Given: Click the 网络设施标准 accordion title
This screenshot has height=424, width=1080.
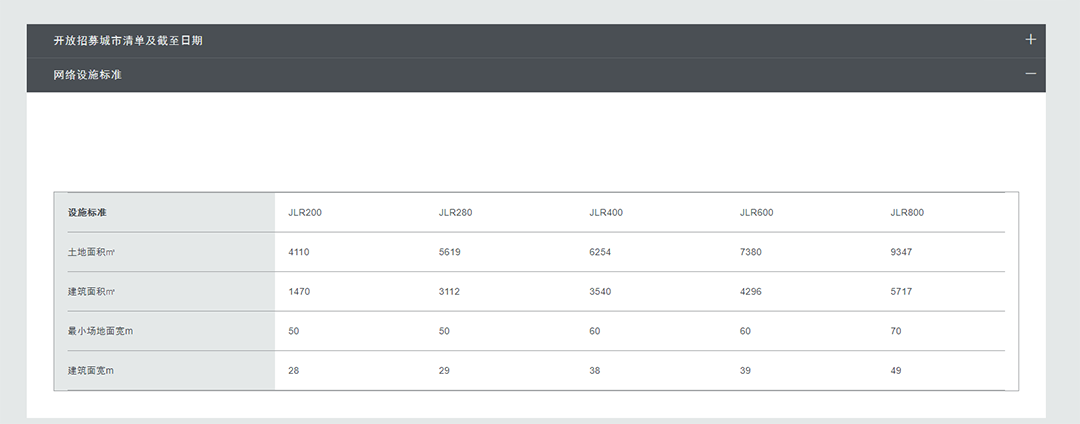Looking at the screenshot, I should click(x=88, y=75).
